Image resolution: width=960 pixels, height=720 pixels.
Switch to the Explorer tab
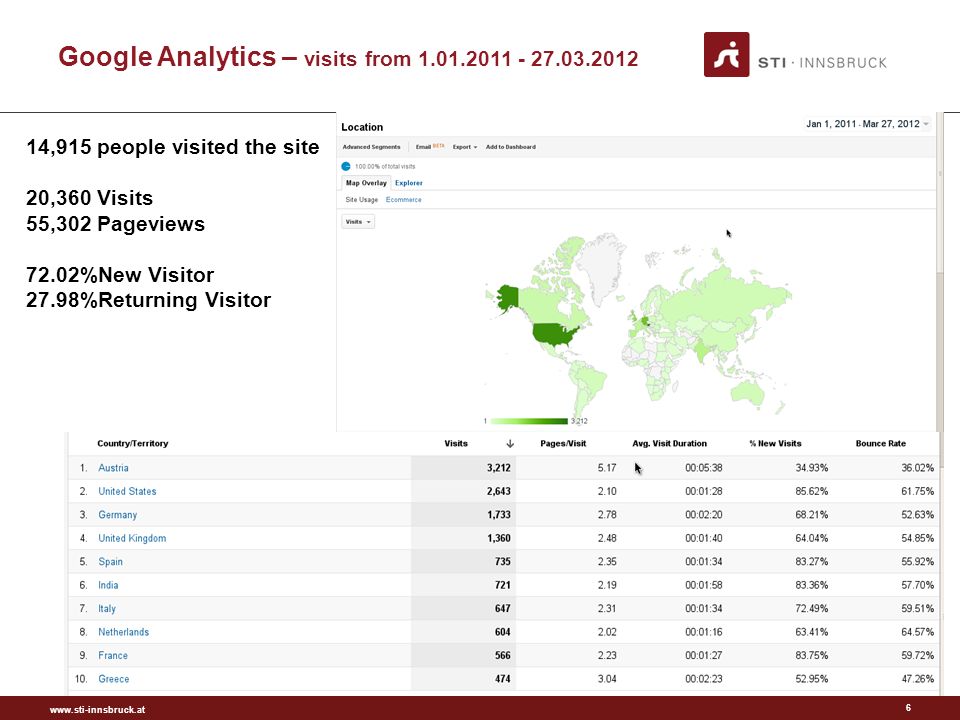[408, 183]
